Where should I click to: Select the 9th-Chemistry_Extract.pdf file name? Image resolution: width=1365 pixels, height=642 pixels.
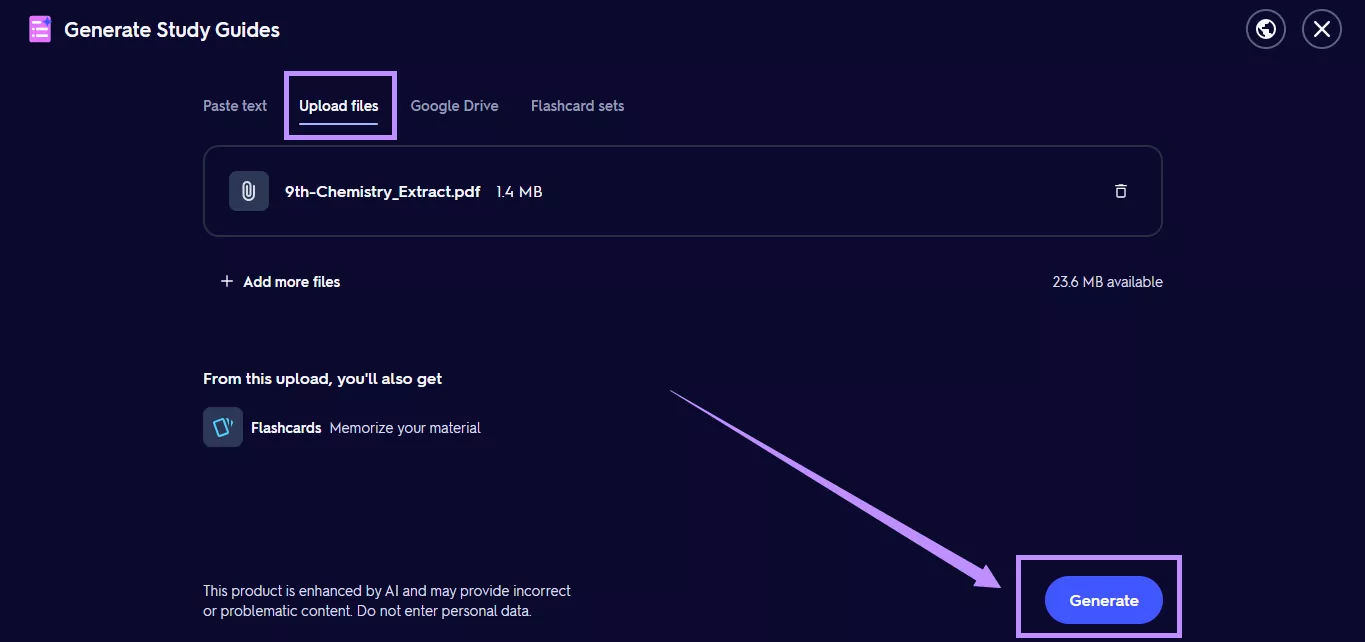point(384,191)
